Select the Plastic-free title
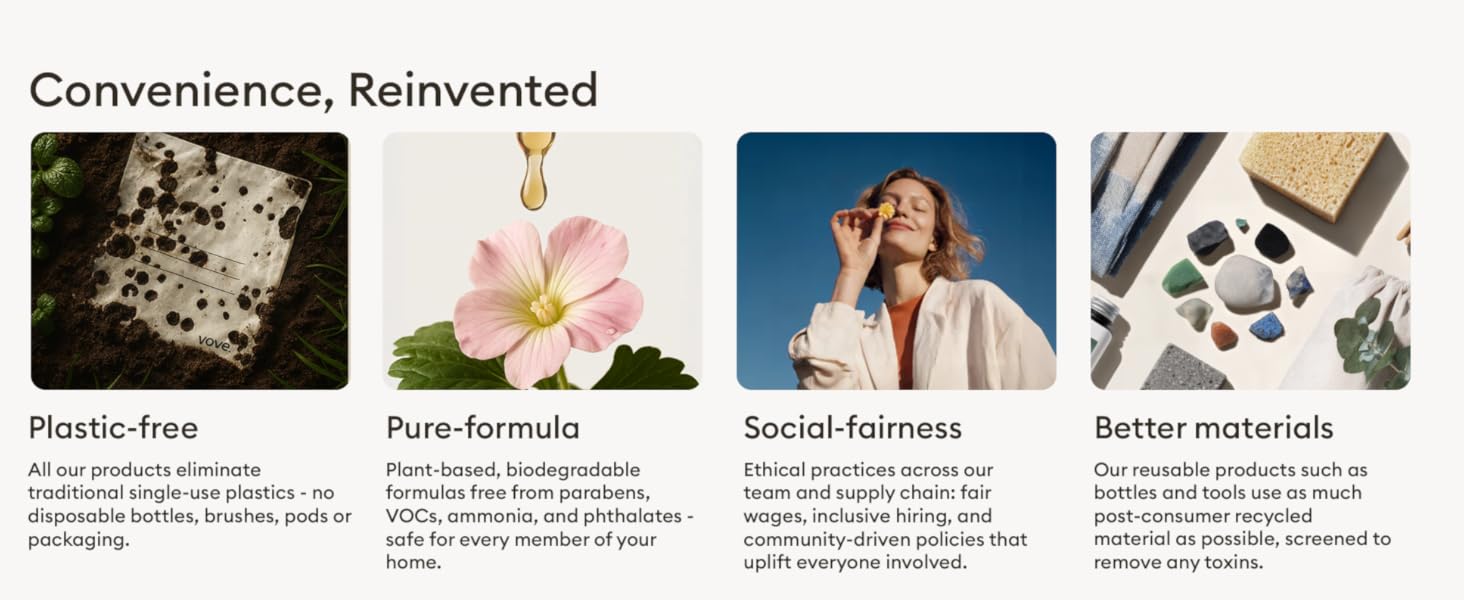Viewport: 1464px width, 600px height. 113,428
